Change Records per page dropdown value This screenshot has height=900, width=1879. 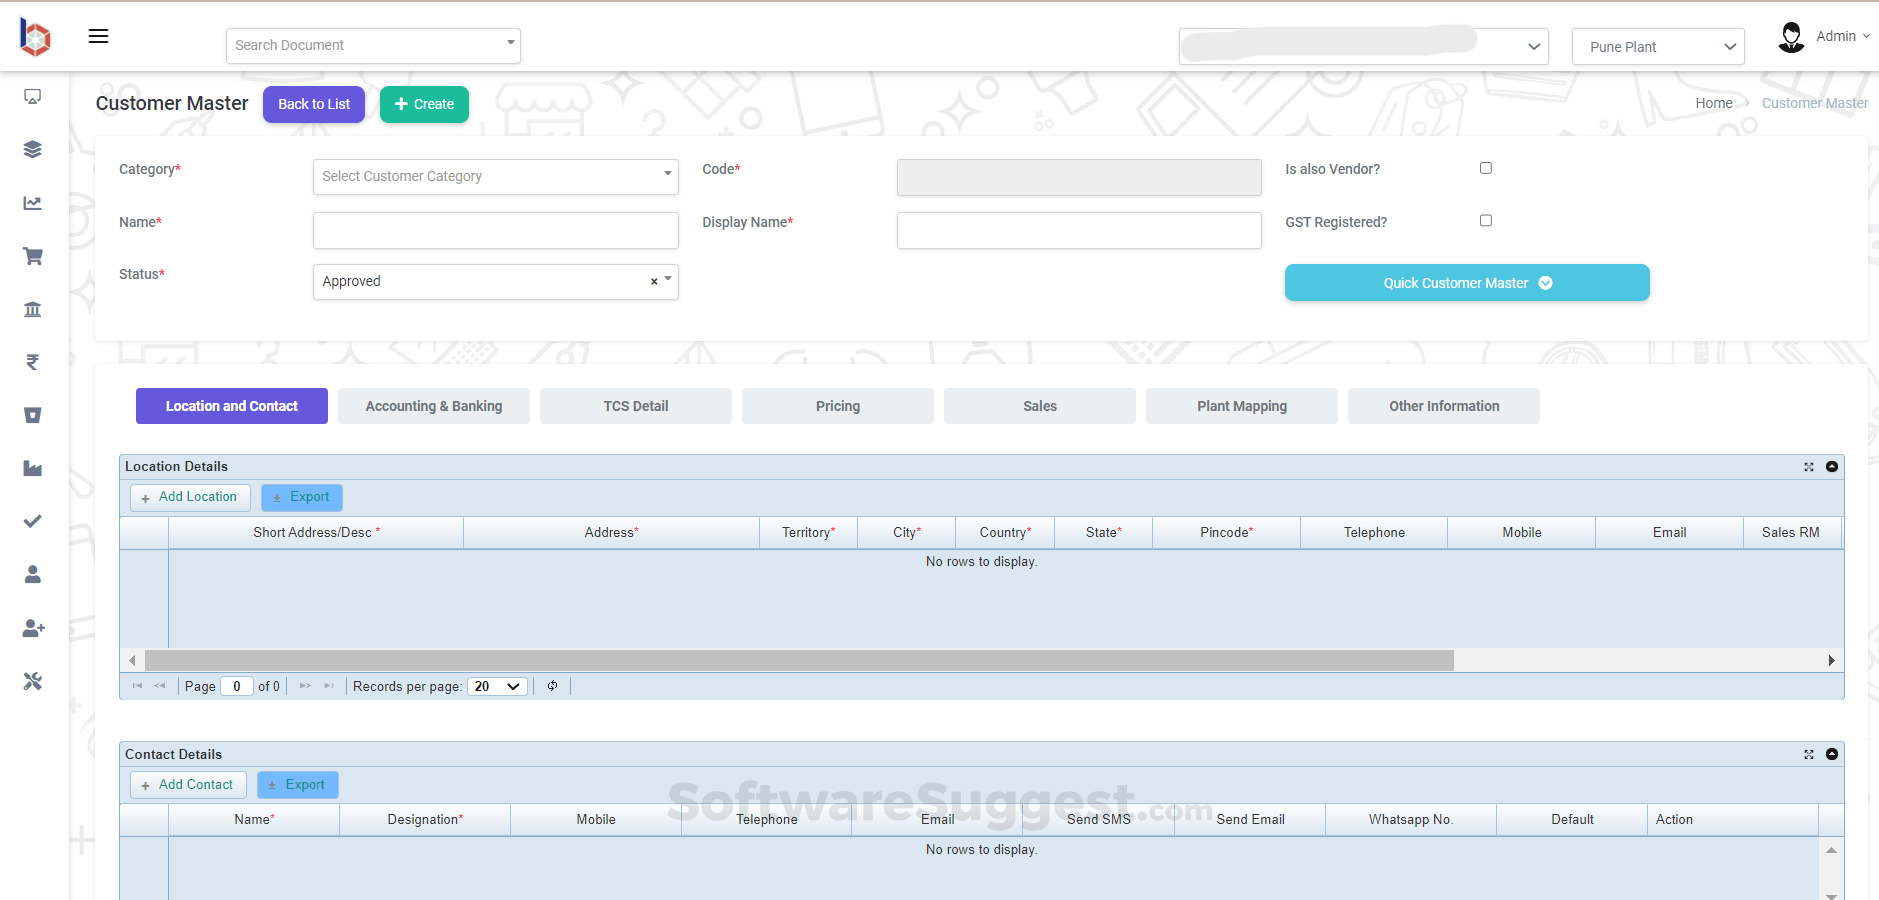496,686
